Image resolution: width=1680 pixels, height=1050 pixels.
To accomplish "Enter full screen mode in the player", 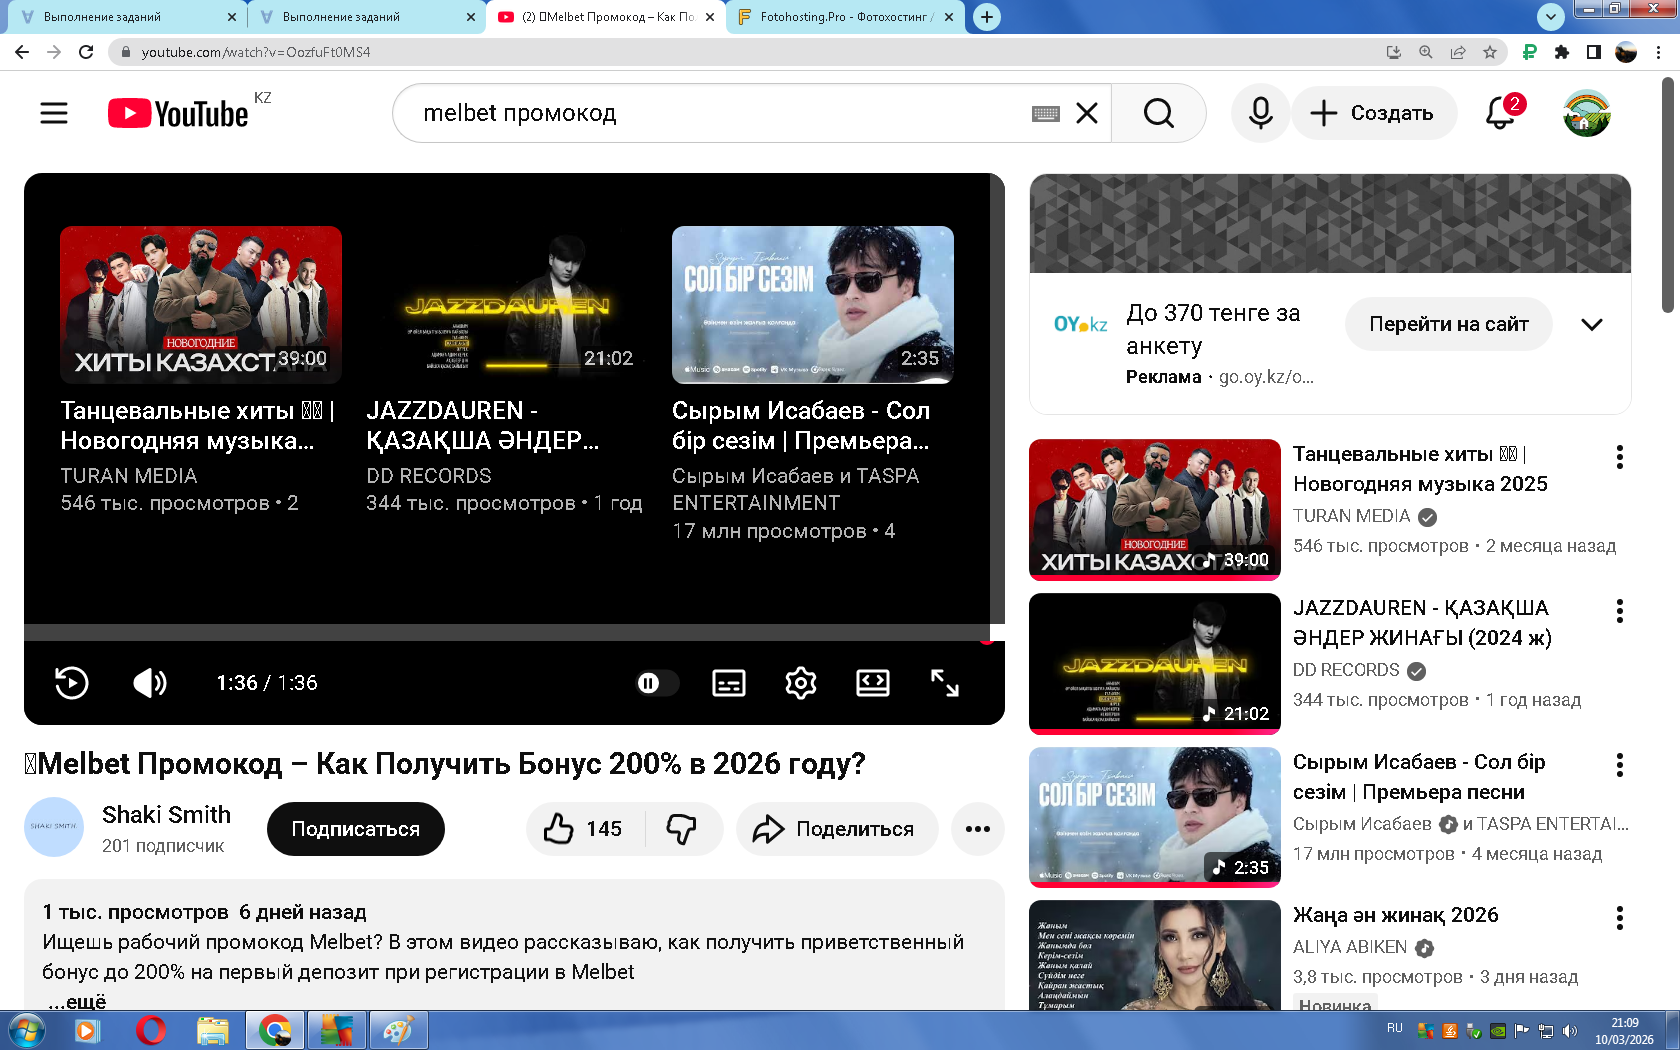I will (x=944, y=683).
